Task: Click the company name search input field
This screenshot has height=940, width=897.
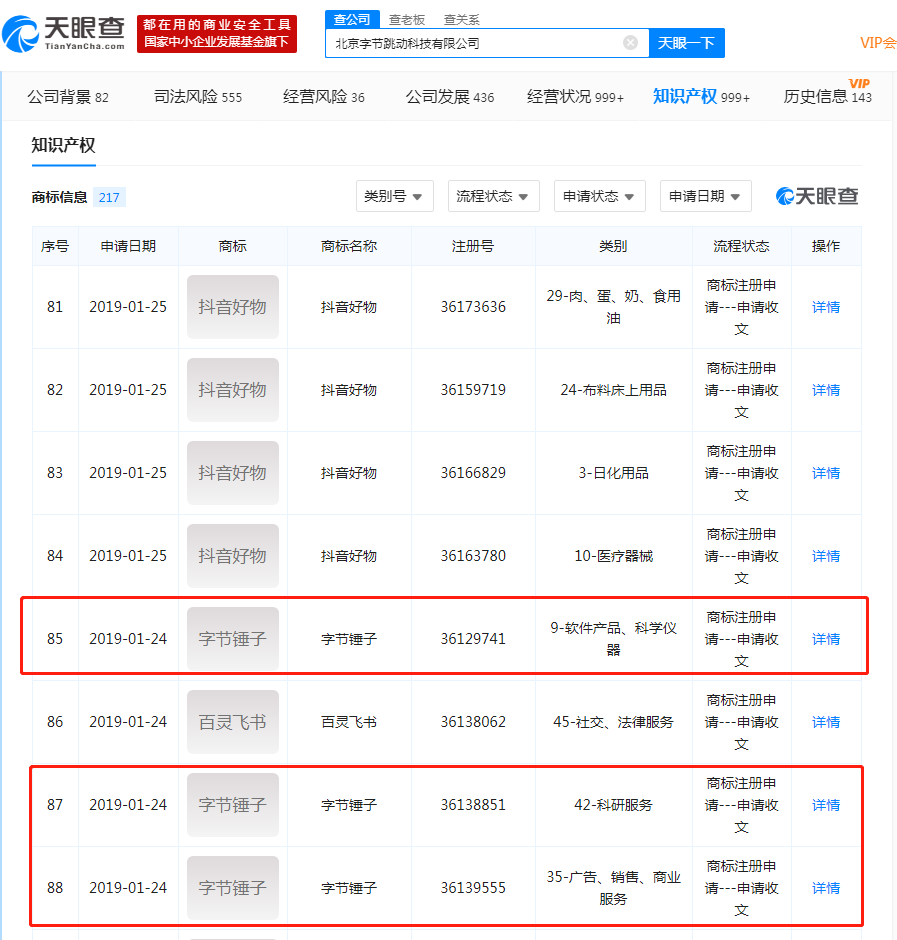Action: pyautogui.click(x=480, y=42)
